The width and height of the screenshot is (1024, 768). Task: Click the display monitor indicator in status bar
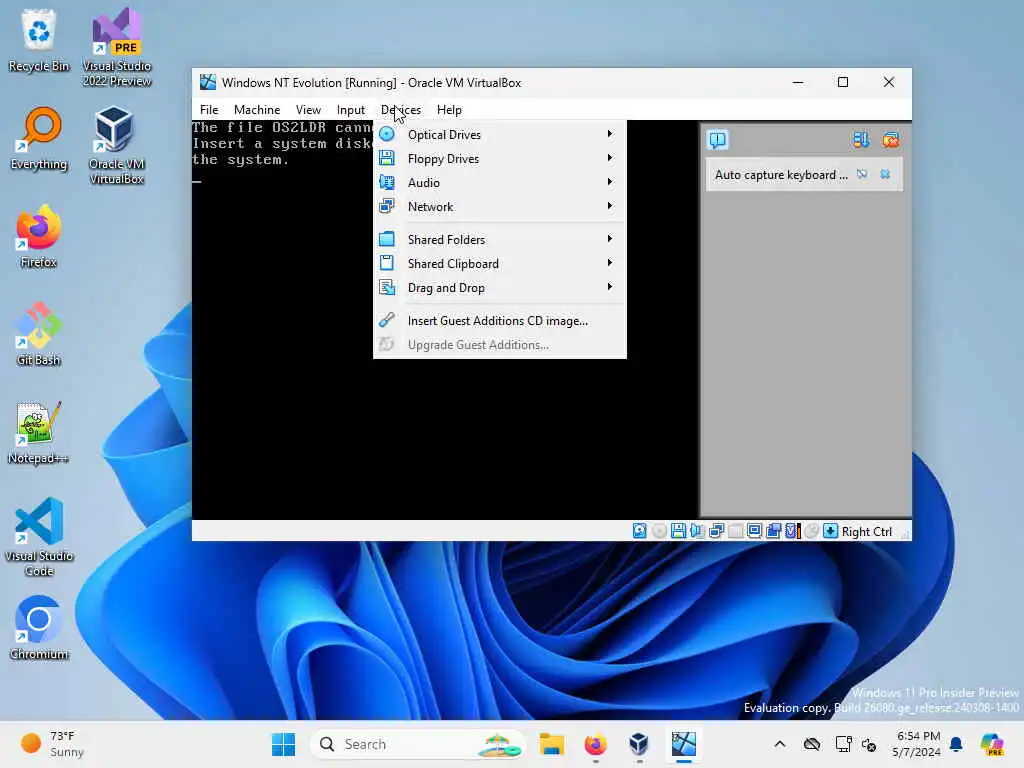(x=754, y=531)
